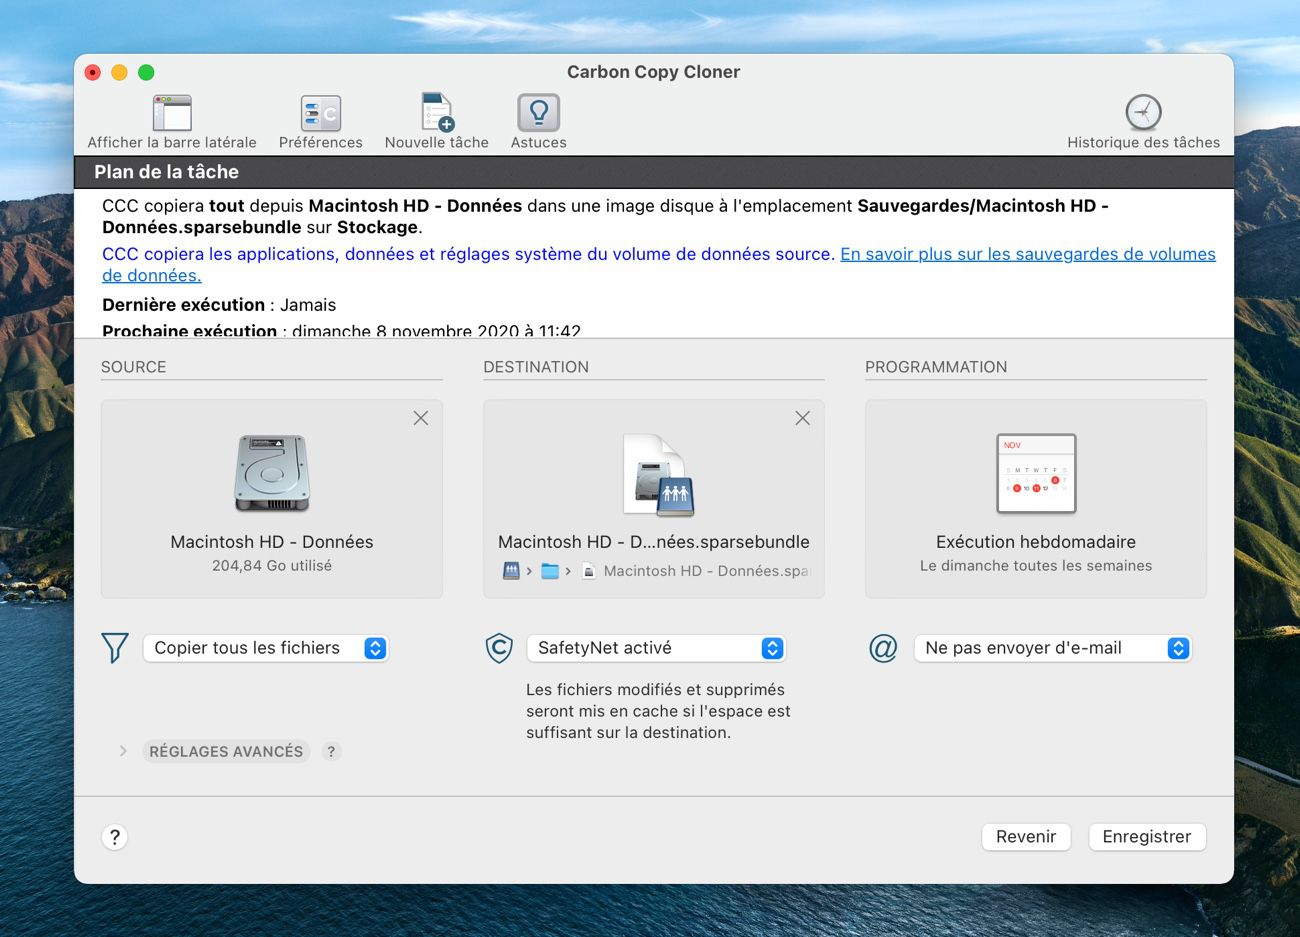The image size is (1300, 937).
Task: Open Astuces via the lightbulb icon
Action: click(537, 111)
